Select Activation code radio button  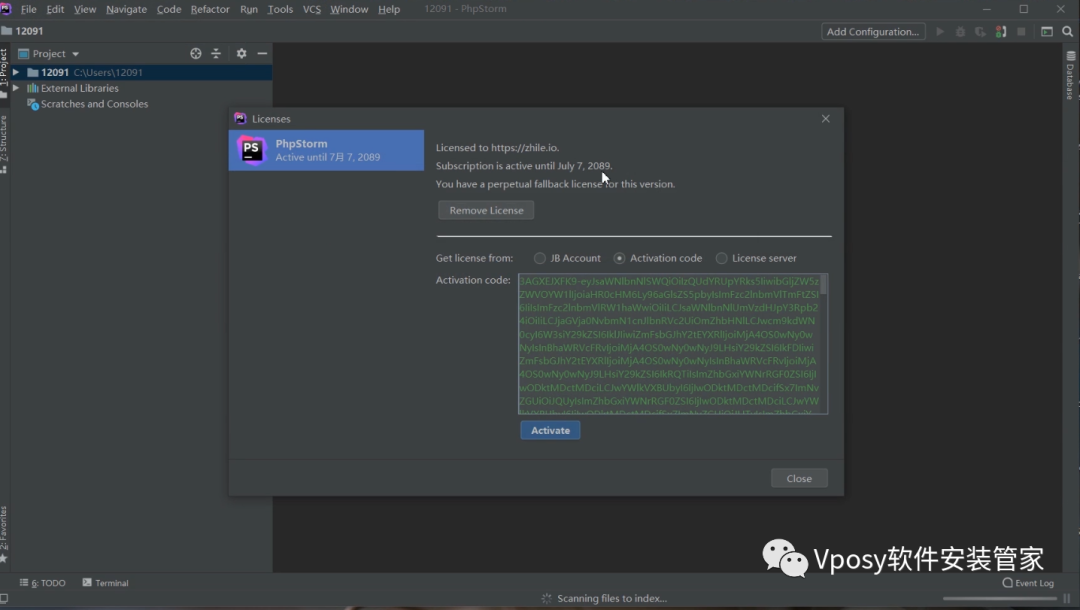pos(619,258)
